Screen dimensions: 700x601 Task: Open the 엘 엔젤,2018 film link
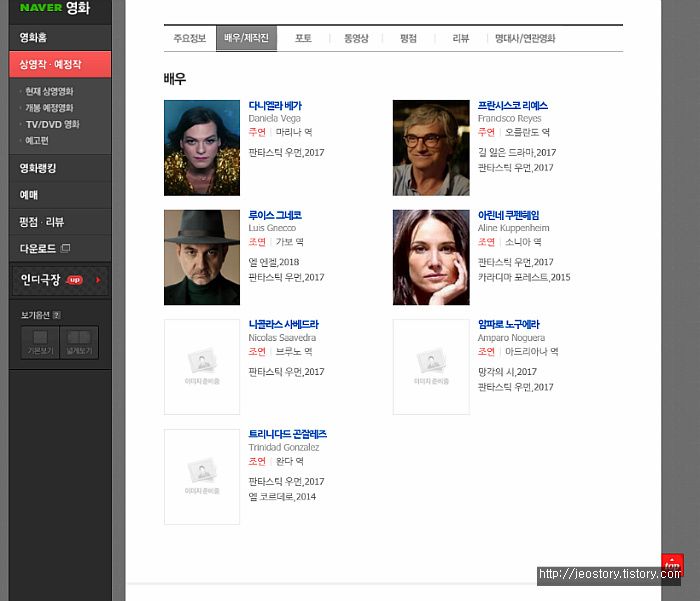[274, 262]
